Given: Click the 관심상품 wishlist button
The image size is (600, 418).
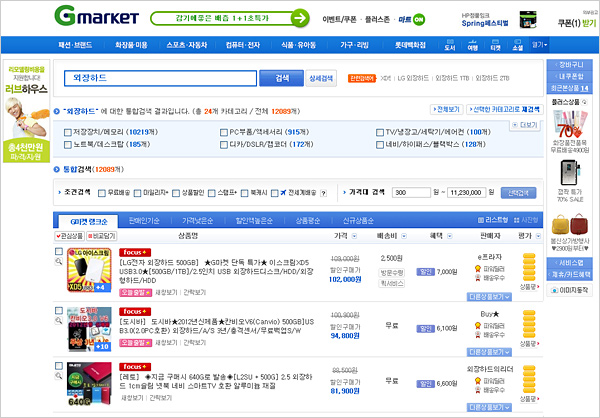Looking at the screenshot, I should click(70, 236).
